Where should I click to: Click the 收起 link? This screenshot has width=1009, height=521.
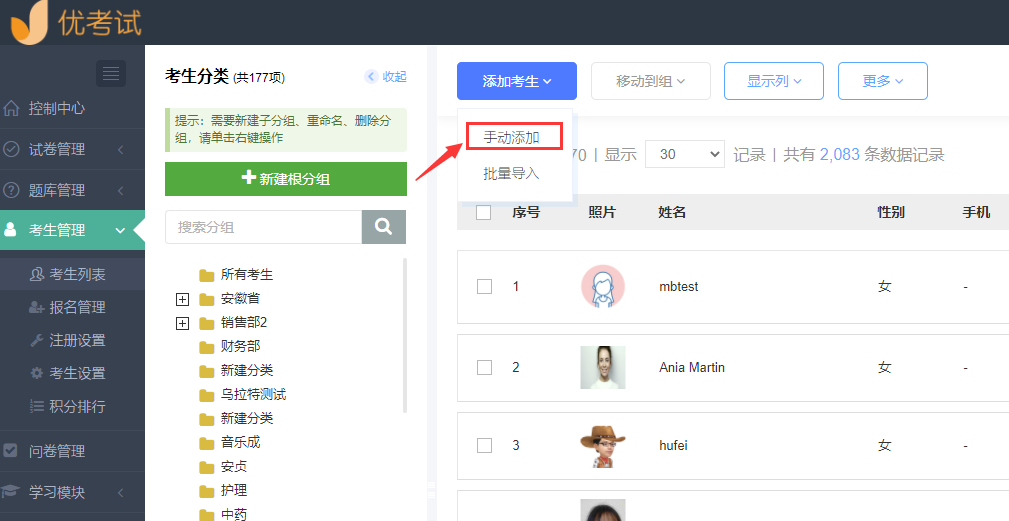pos(394,77)
